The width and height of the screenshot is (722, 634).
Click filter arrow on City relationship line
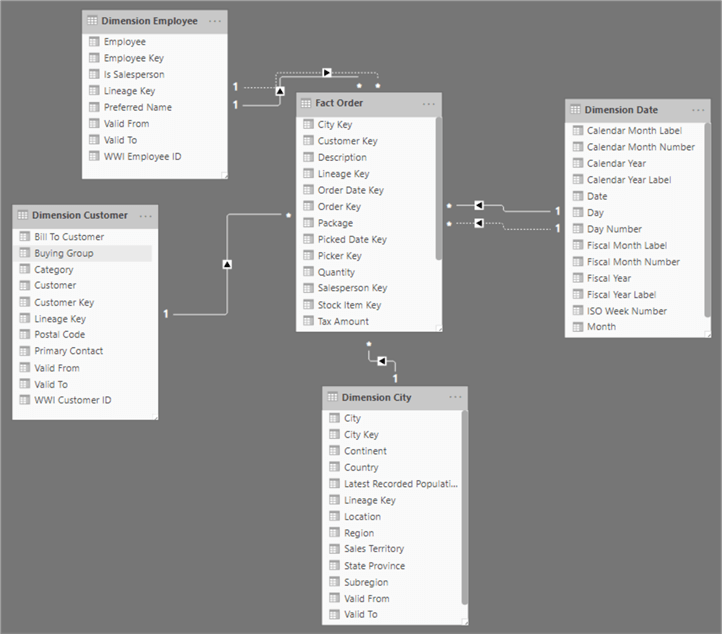pos(382,361)
